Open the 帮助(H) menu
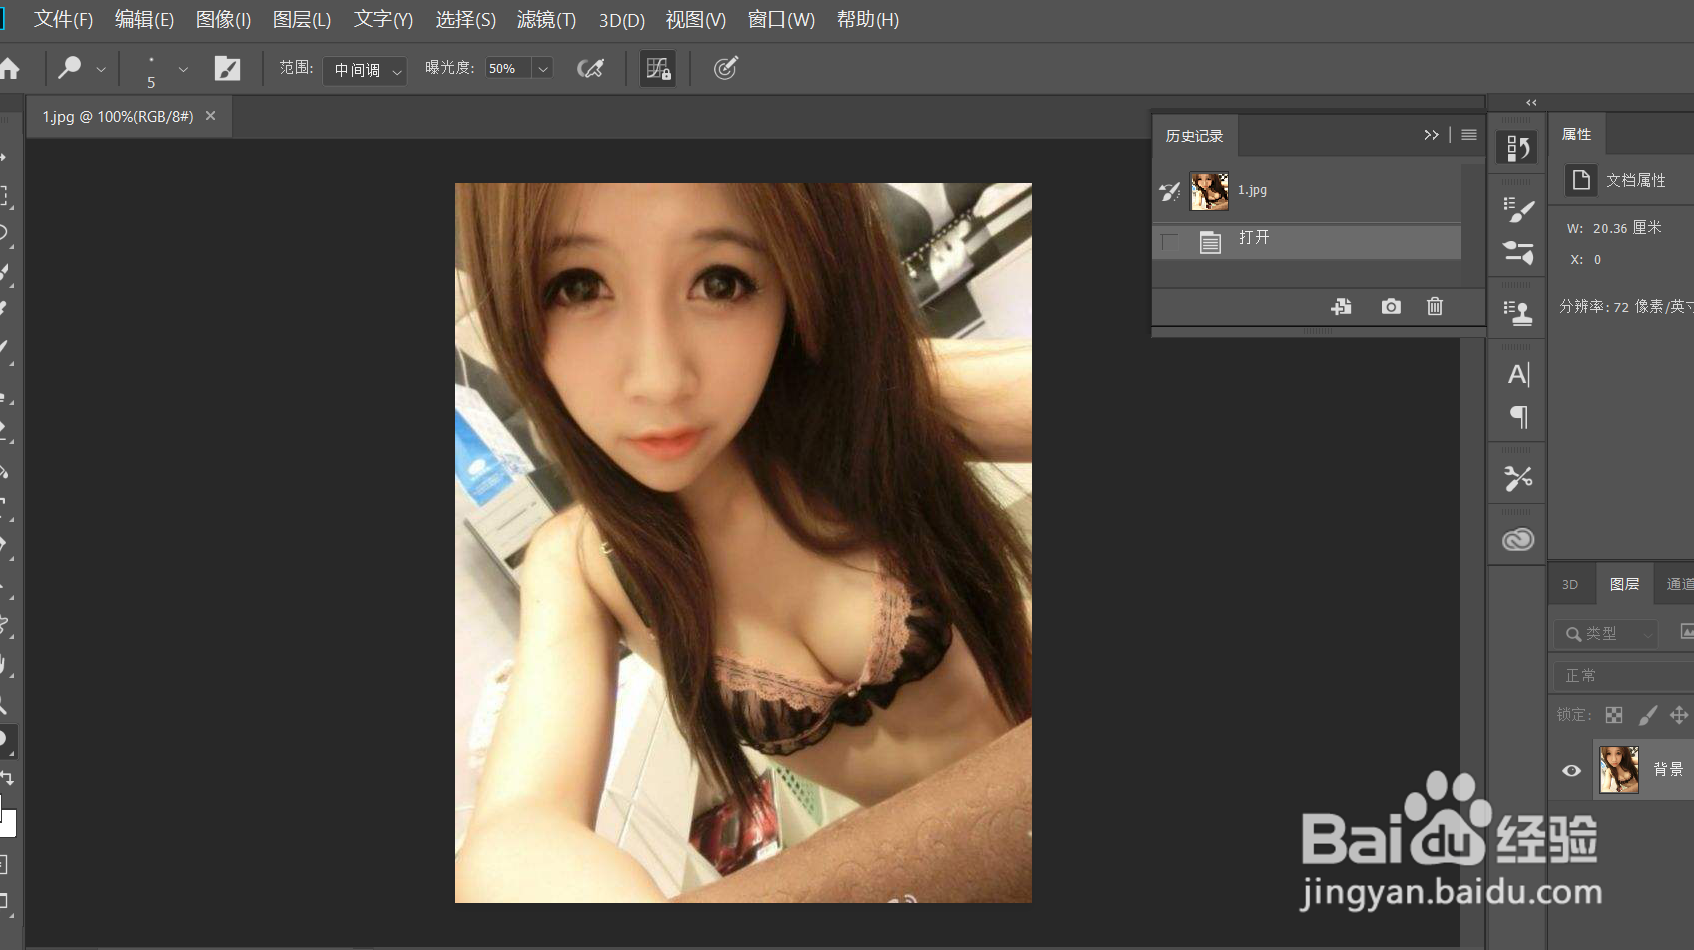 (x=868, y=20)
